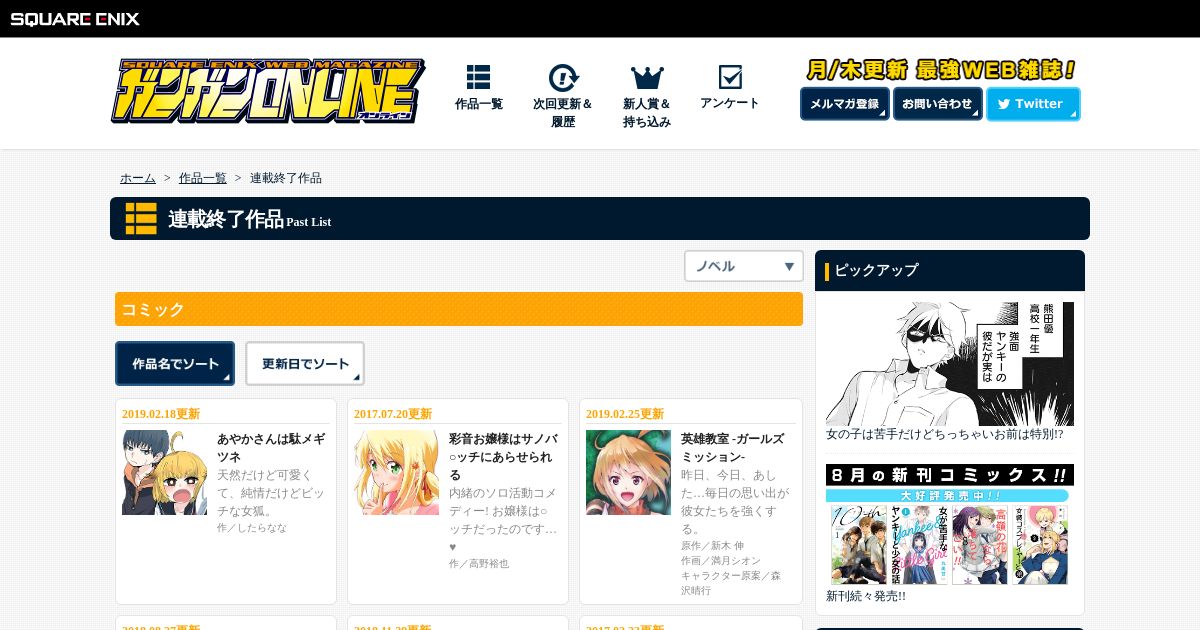Open 作品一覧 navigation label
Image resolution: width=1200 pixels, height=630 pixels.
coord(479,104)
